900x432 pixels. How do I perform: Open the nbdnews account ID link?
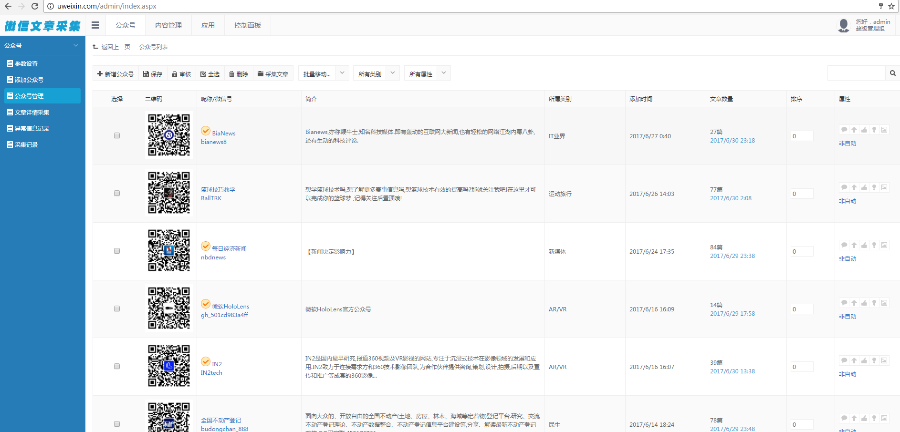tap(213, 258)
